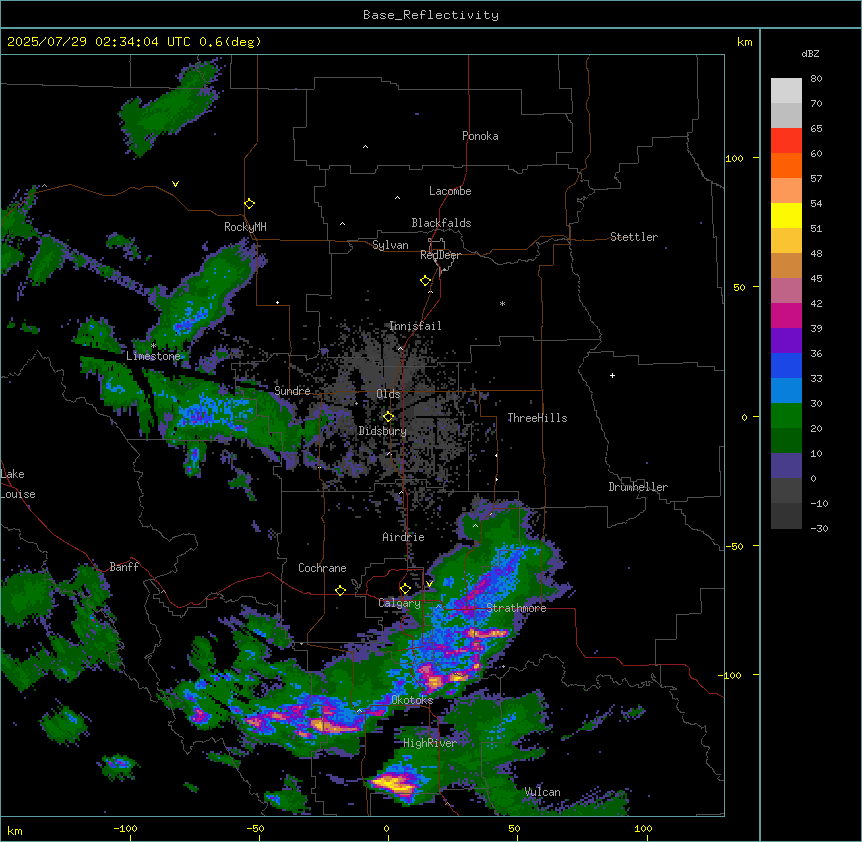Pick the white 70-80 dBZ legend swatch
This screenshot has height=842, width=862.
tap(786, 91)
